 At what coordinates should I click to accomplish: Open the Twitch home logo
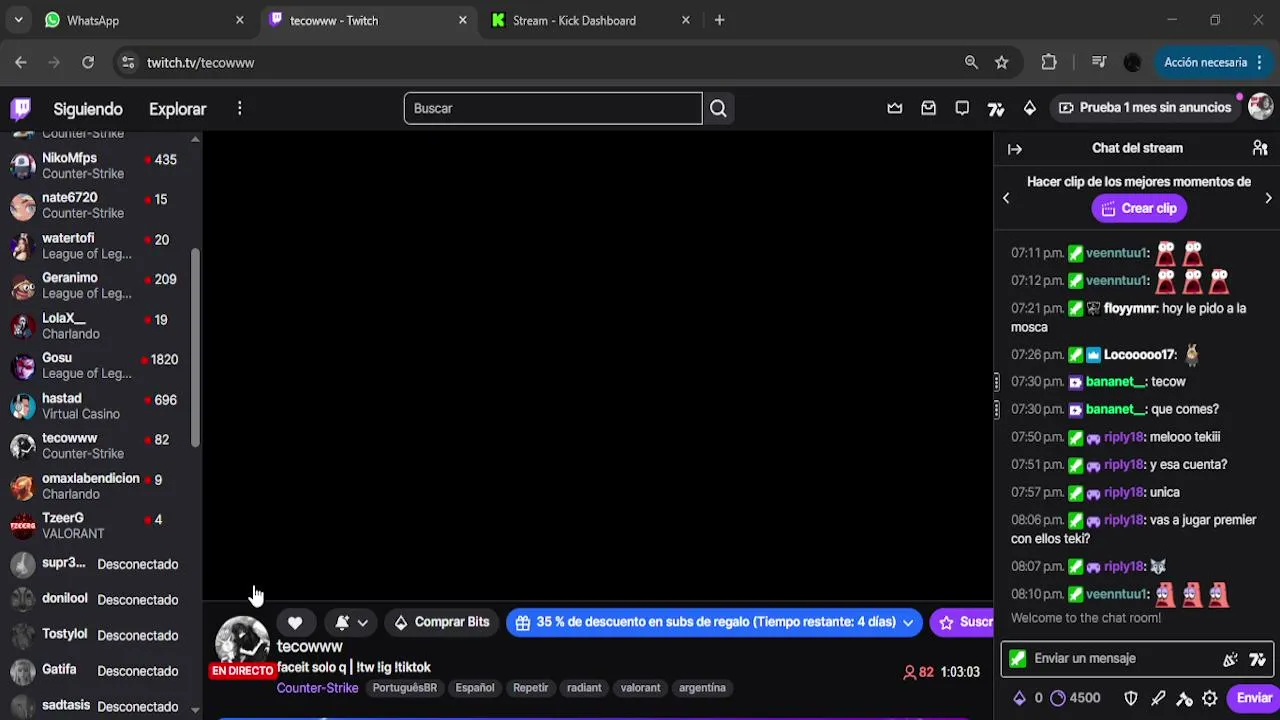point(21,108)
